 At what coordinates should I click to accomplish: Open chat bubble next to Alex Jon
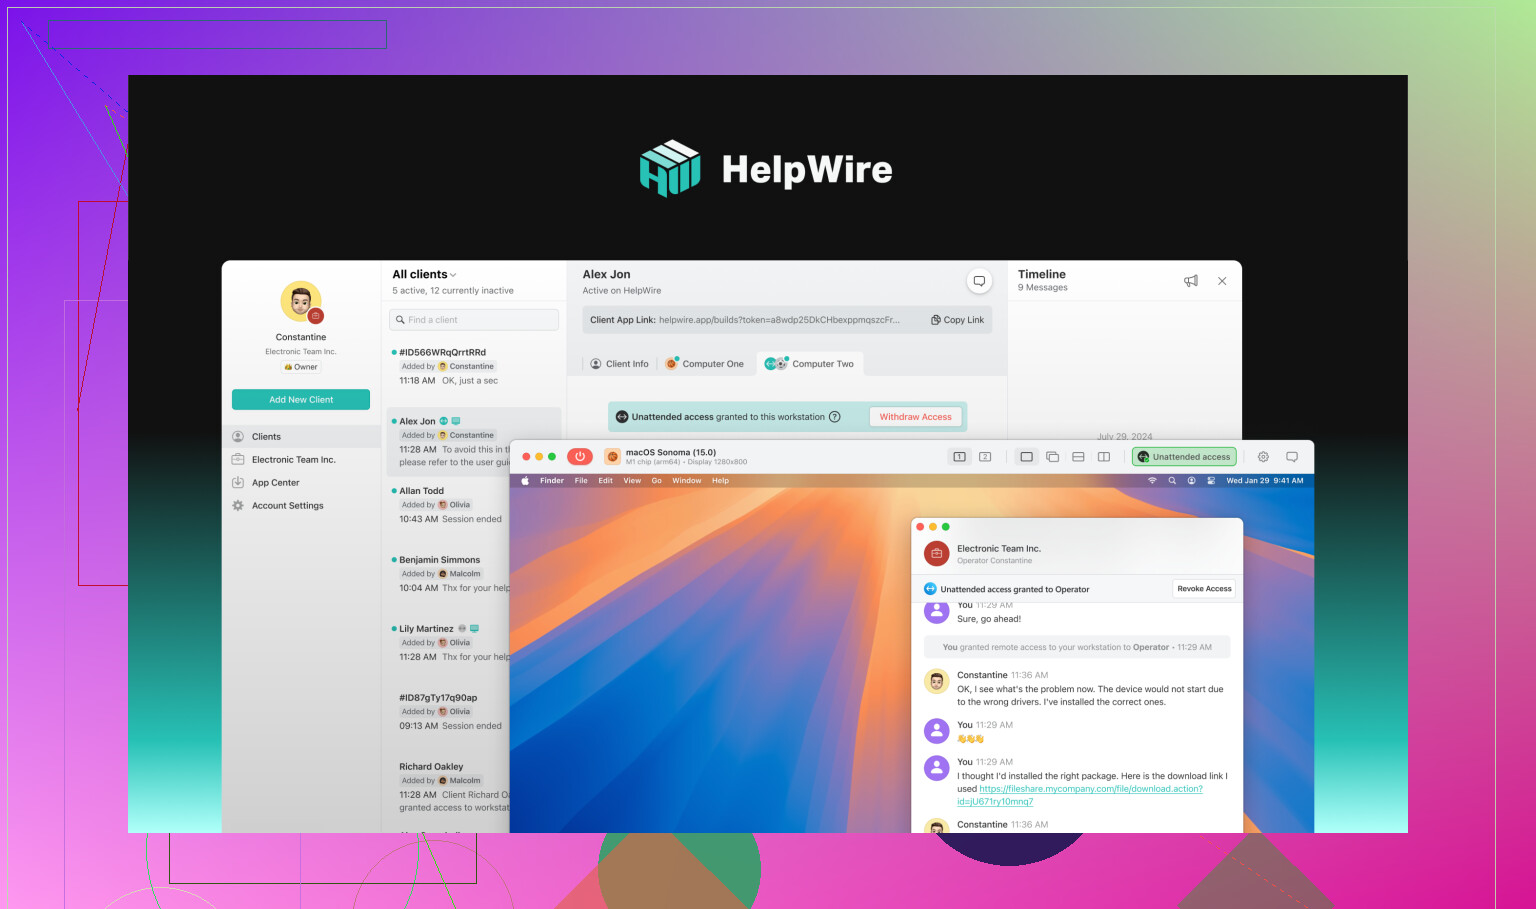click(x=979, y=281)
